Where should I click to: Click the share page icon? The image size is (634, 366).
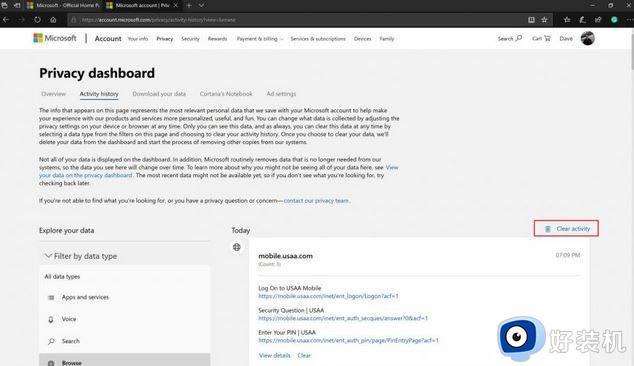[598, 19]
